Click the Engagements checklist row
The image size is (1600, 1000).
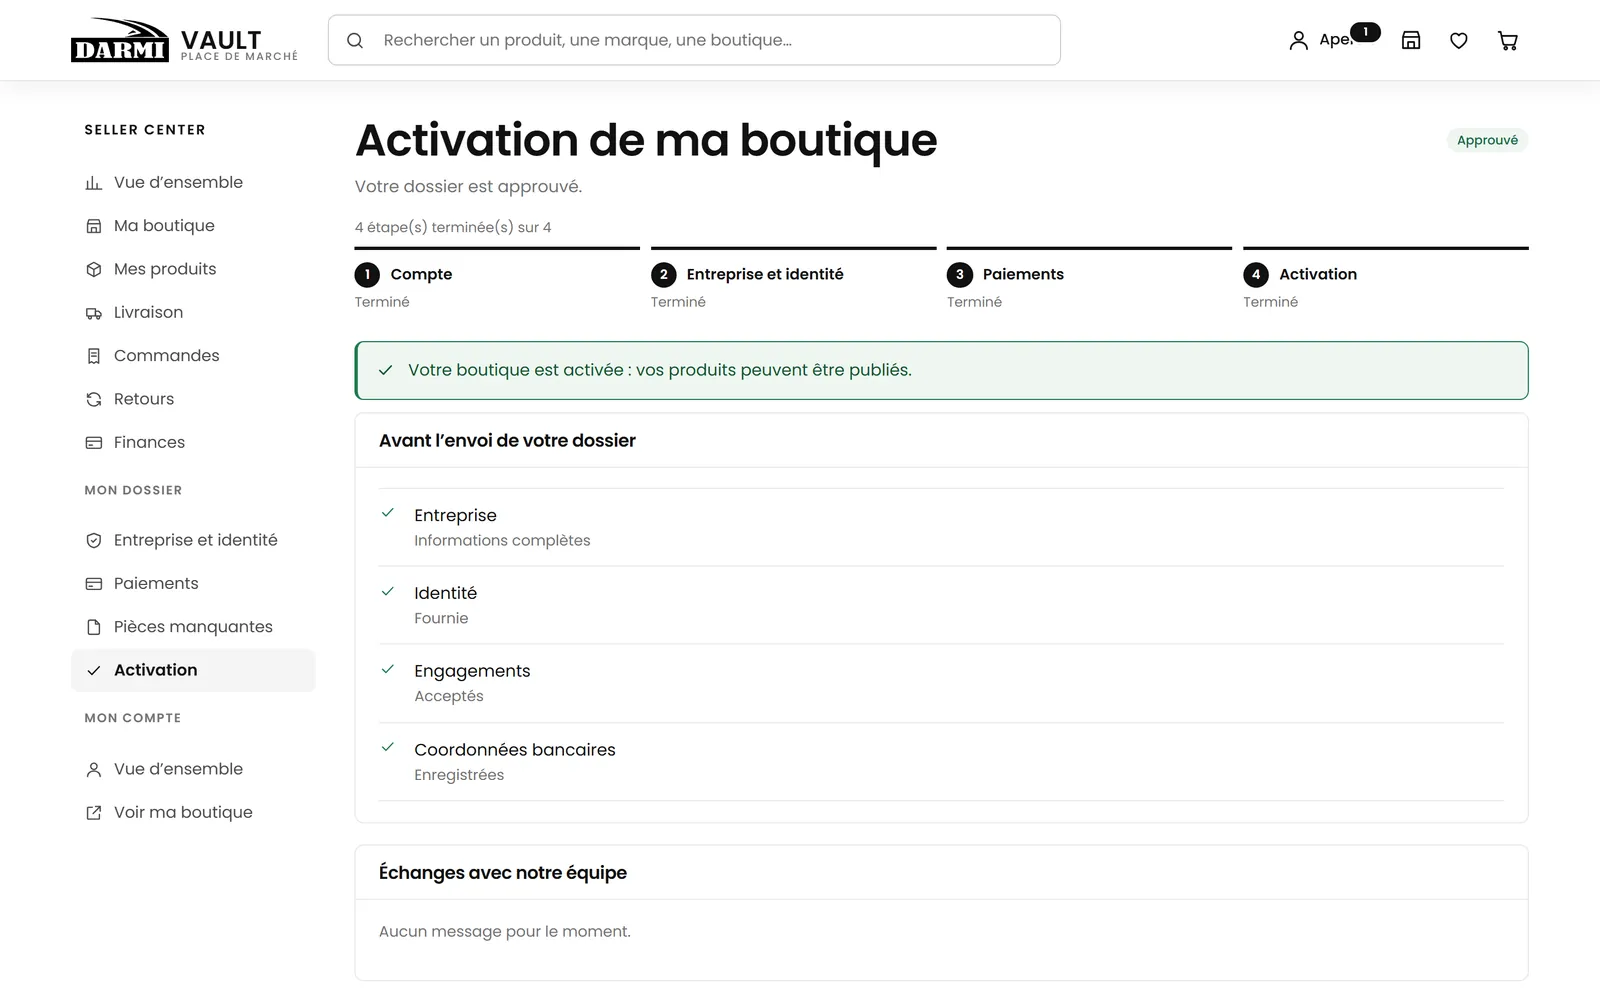pyautogui.click(x=941, y=683)
